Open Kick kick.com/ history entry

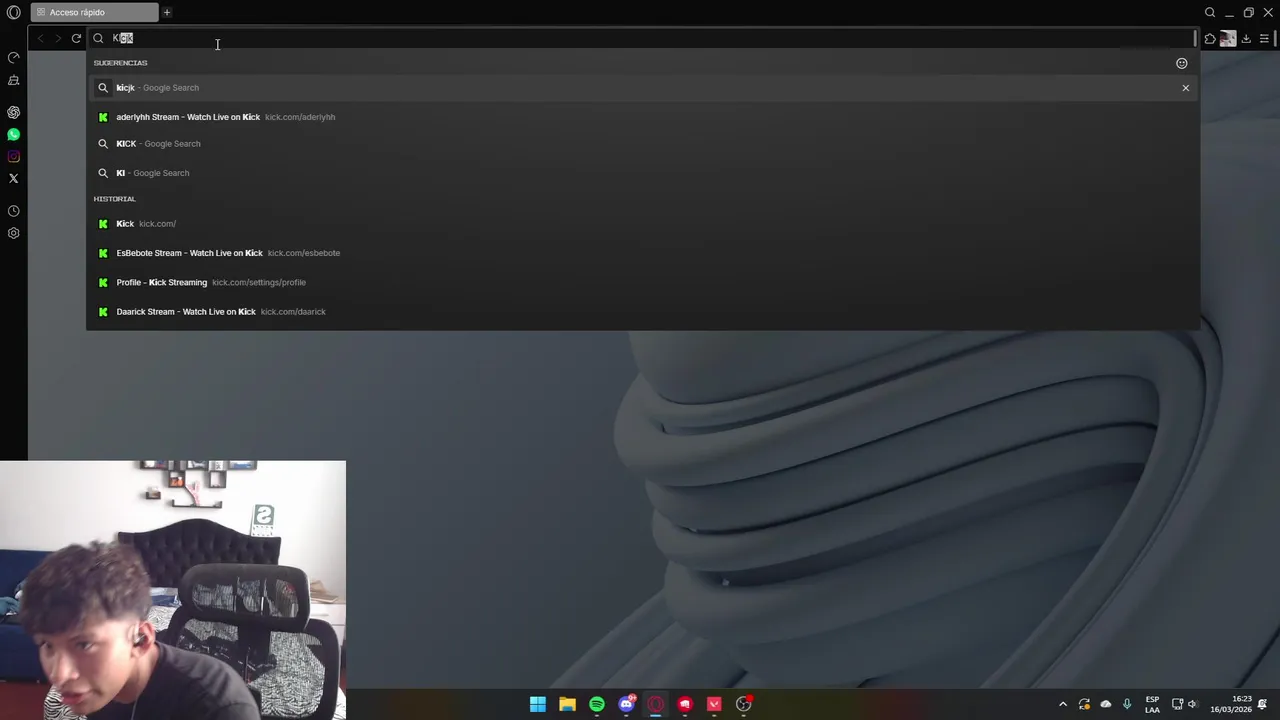click(x=643, y=224)
